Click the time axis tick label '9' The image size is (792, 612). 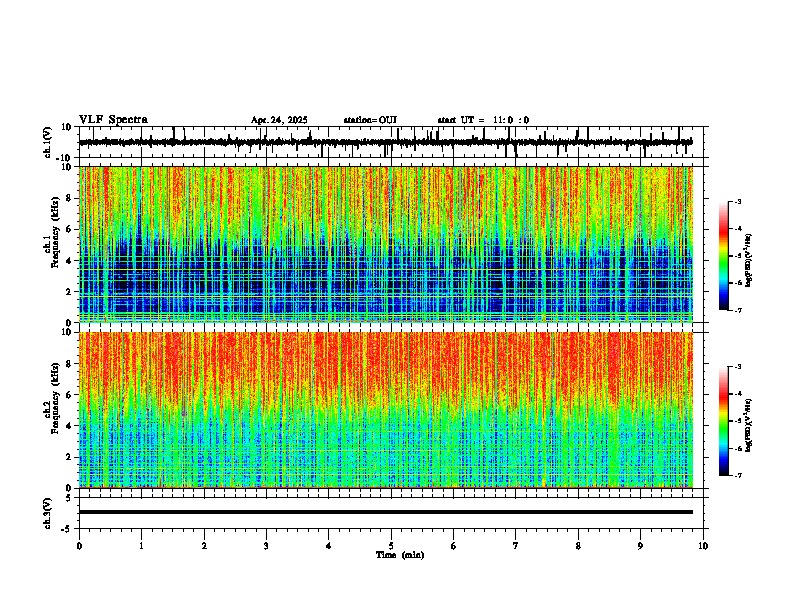pos(640,546)
